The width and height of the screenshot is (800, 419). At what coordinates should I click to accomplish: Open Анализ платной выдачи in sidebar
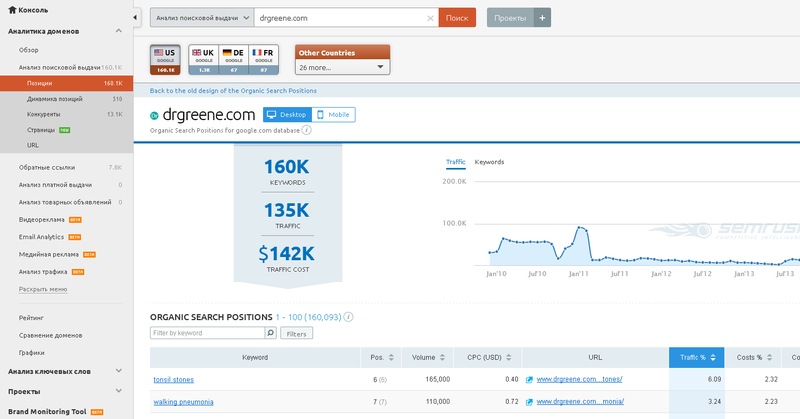pos(55,185)
